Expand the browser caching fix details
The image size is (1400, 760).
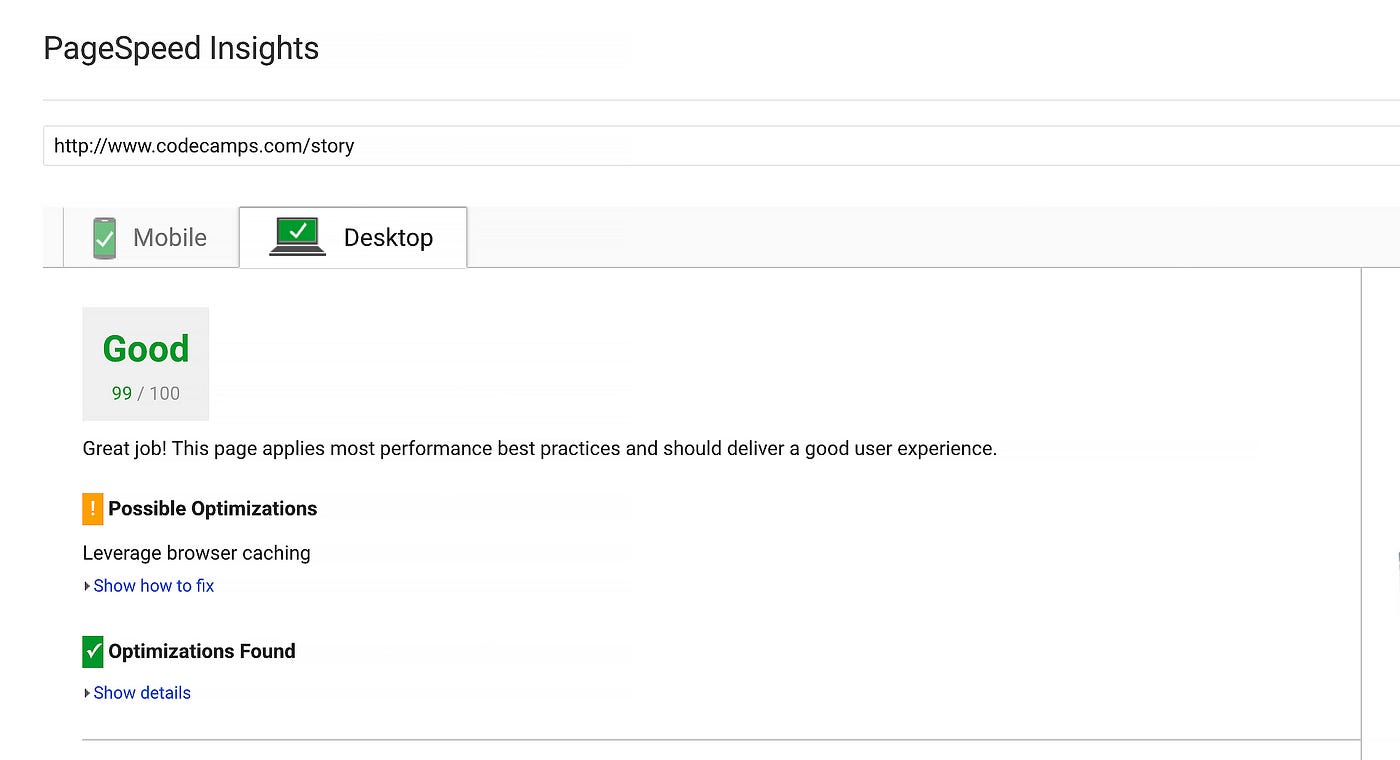153,586
